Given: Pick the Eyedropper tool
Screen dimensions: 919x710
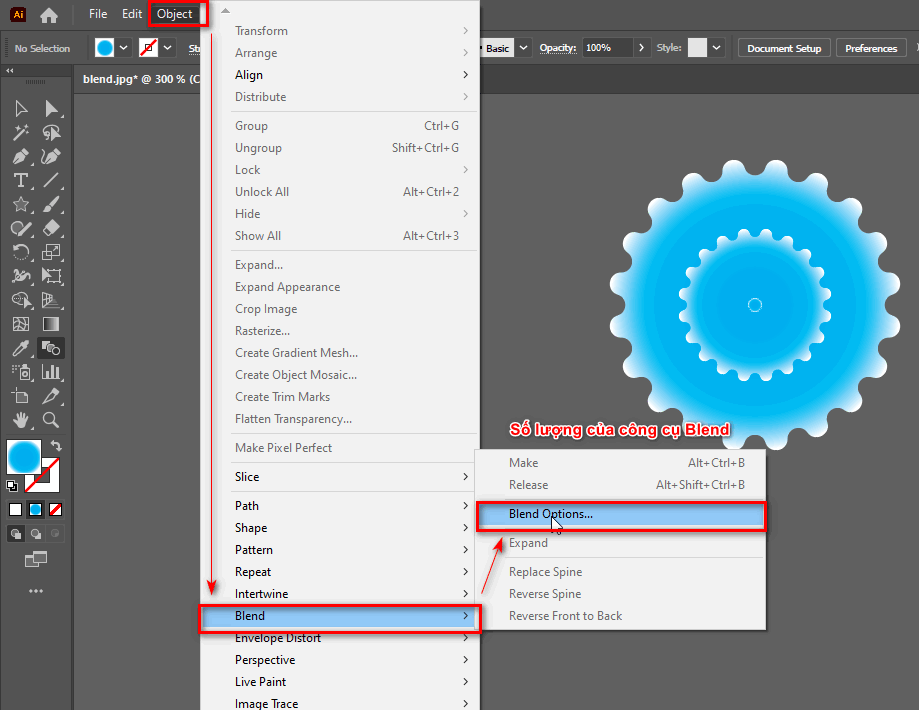Looking at the screenshot, I should click(20, 349).
